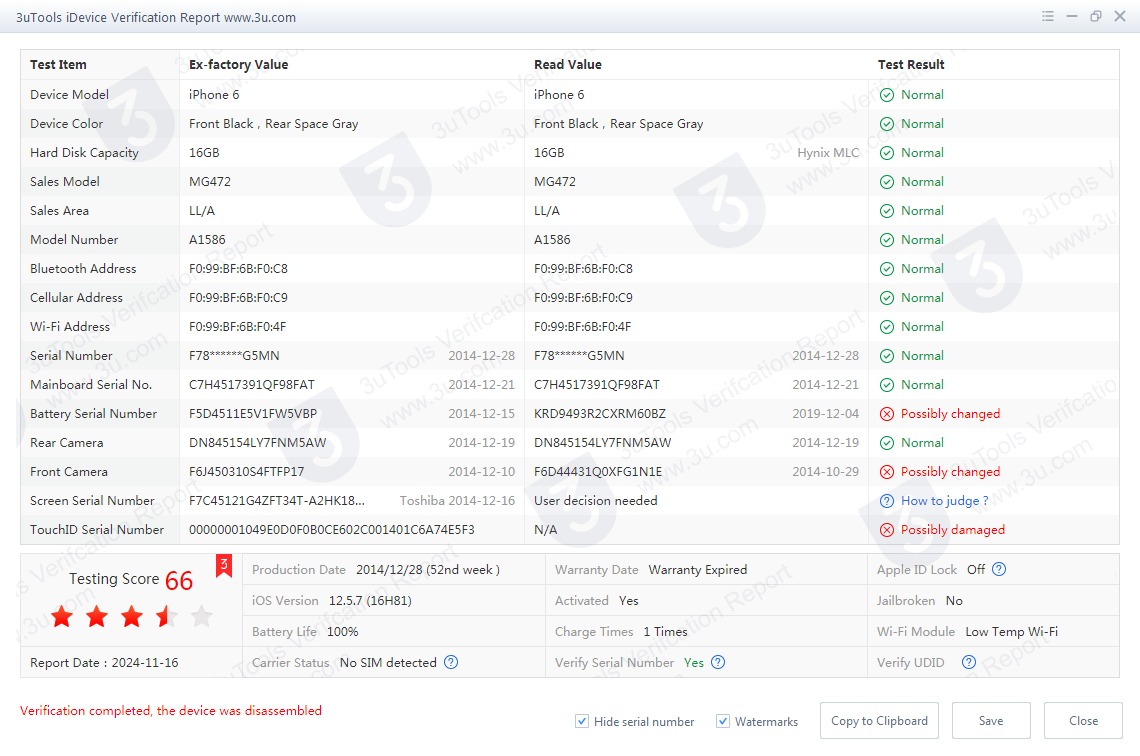The image size is (1140, 756).
Task: Click the Production Date 2014/12/28 value
Action: [x=428, y=570]
